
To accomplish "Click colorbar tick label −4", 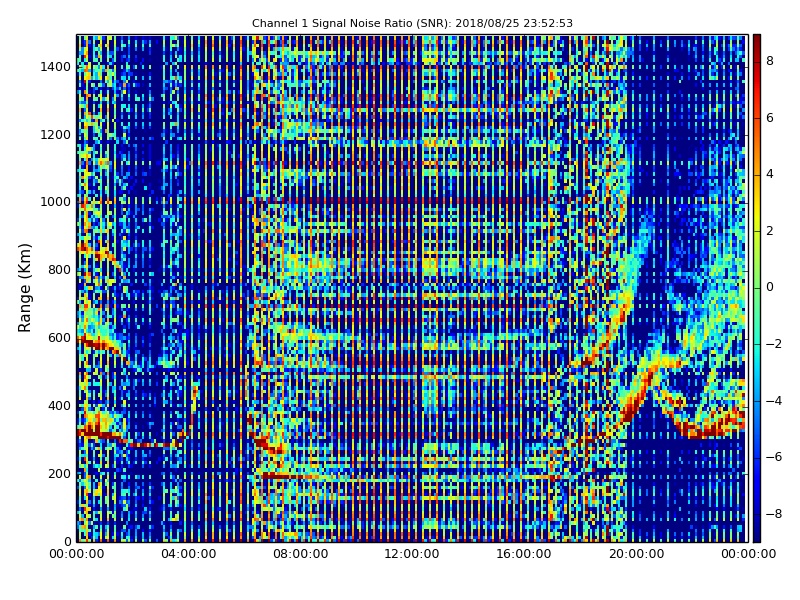I will pyautogui.click(x=774, y=401).
